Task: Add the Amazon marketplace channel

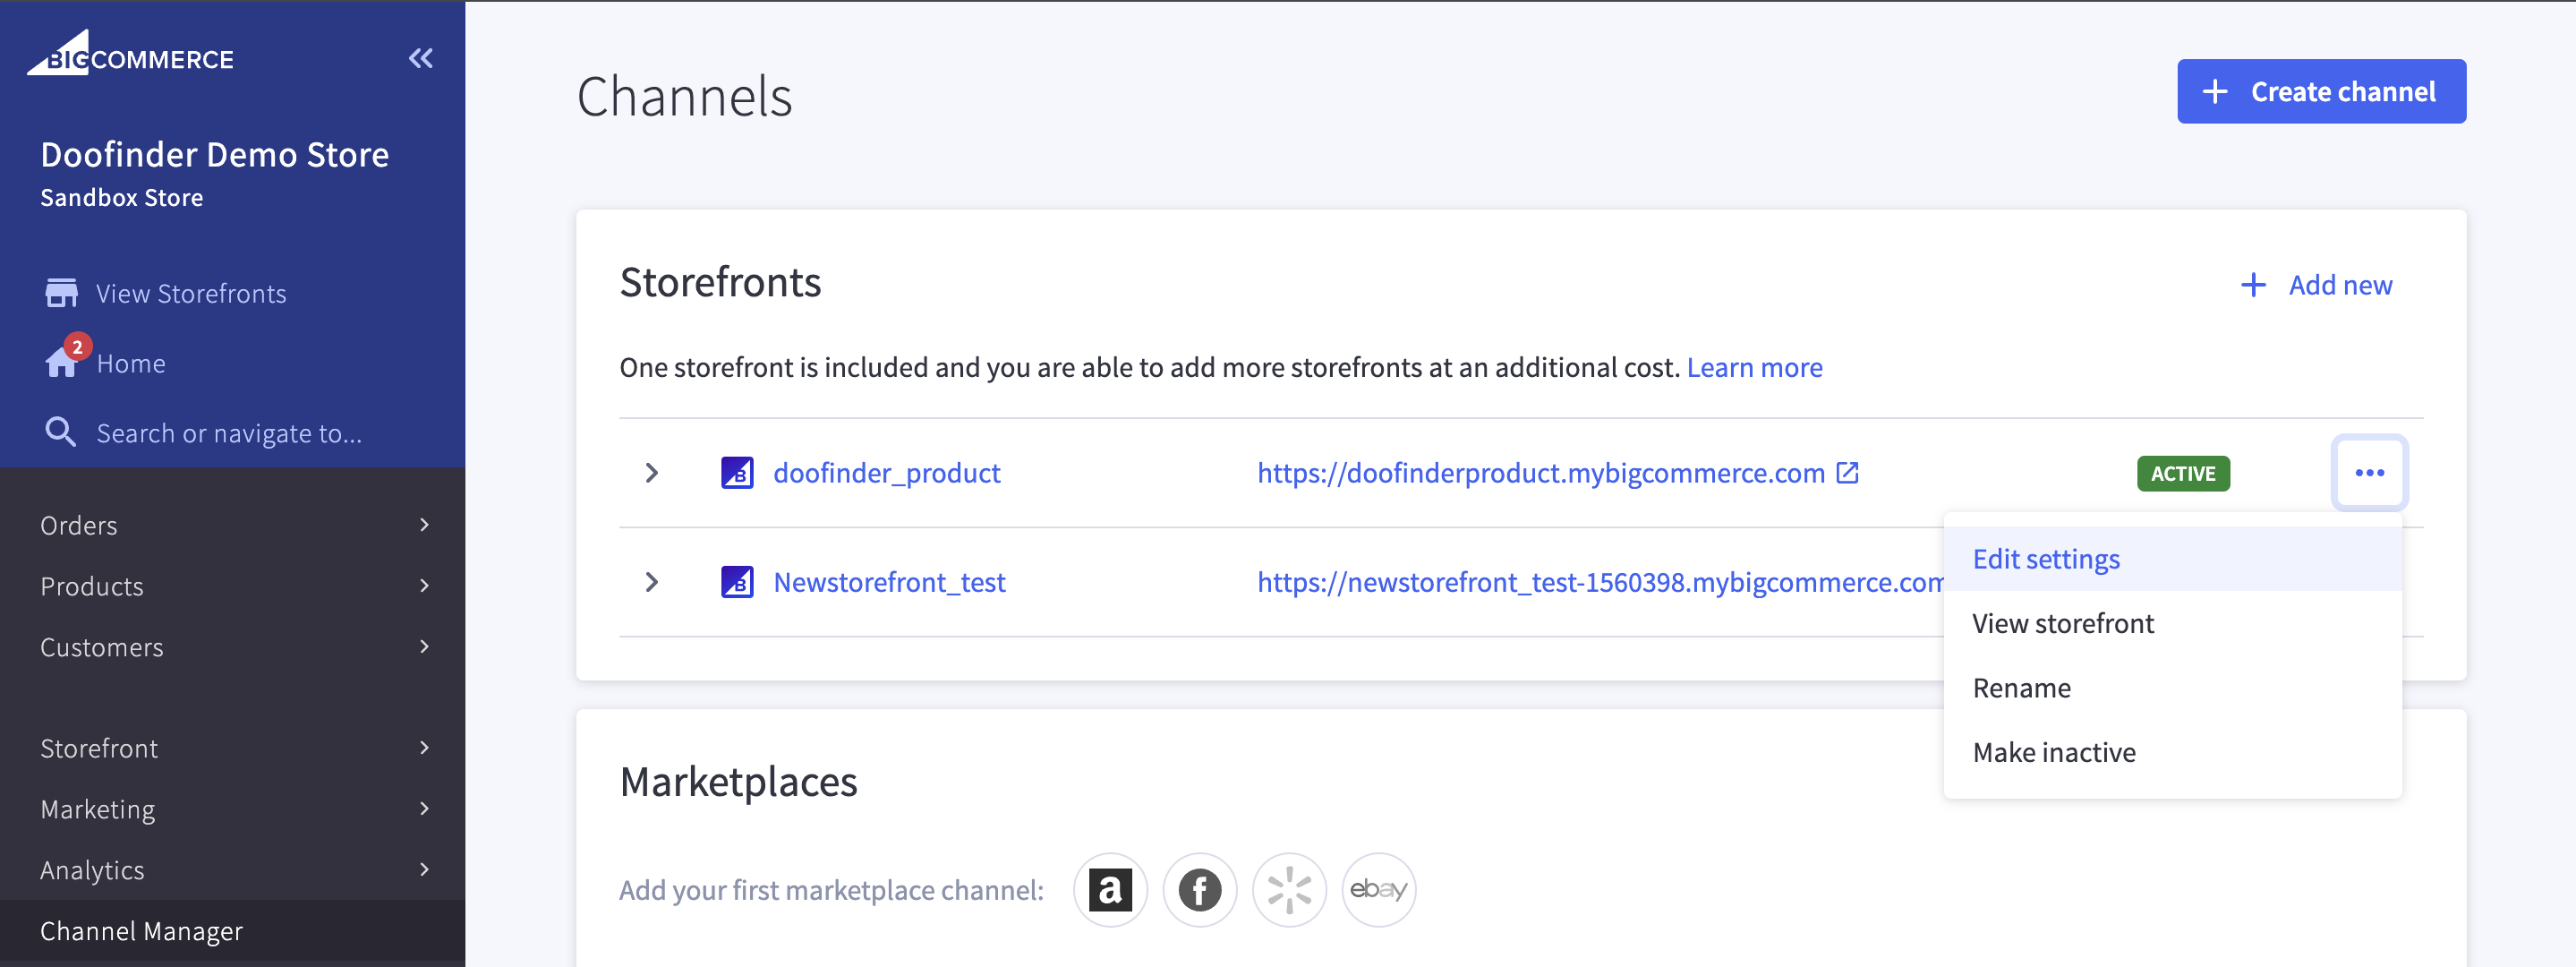Action: point(1110,889)
